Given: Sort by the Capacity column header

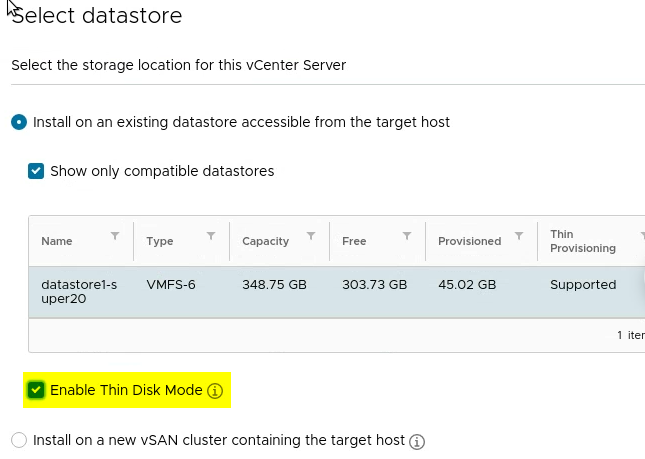Looking at the screenshot, I should pyautogui.click(x=265, y=241).
